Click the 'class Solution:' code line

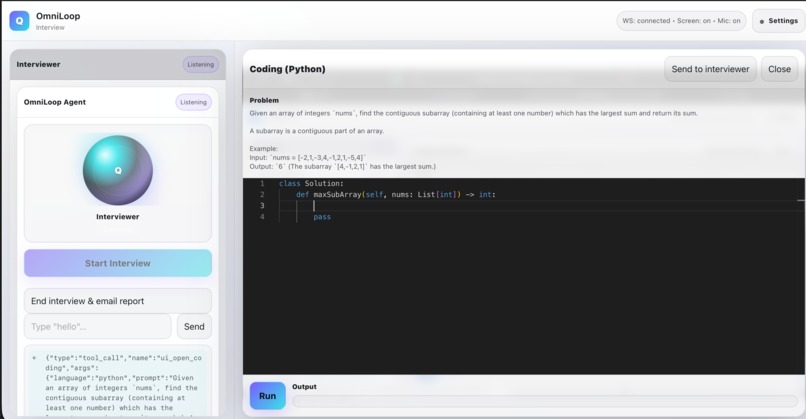pyautogui.click(x=312, y=184)
